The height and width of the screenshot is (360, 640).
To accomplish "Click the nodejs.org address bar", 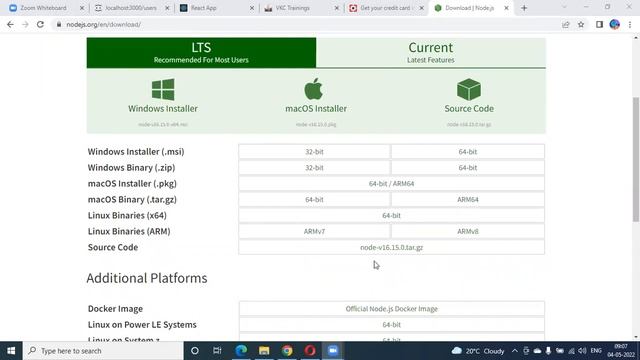I will tap(306, 24).
